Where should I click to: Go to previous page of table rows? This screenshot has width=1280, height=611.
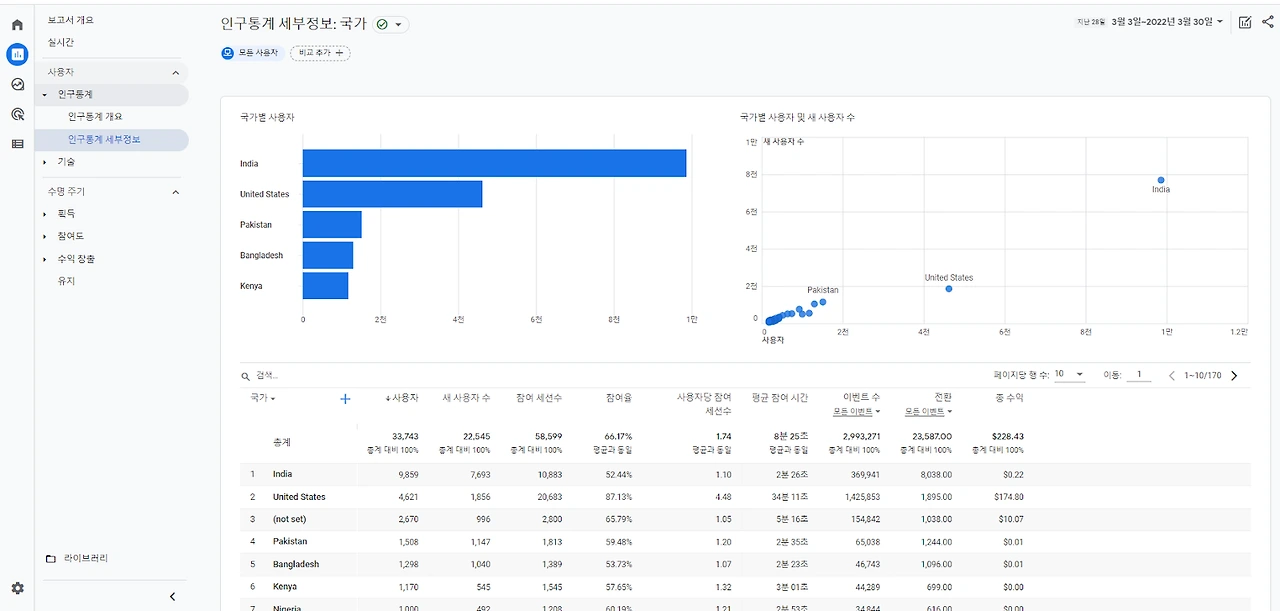coord(1172,376)
